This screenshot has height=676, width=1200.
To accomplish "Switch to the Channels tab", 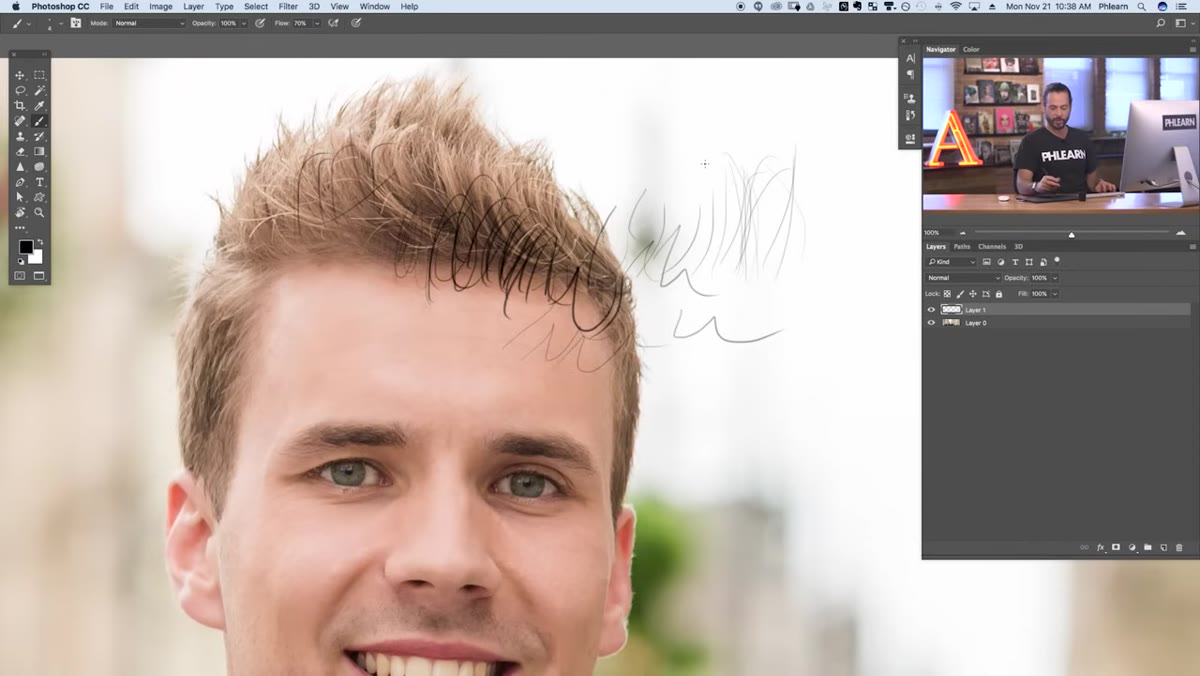I will pyautogui.click(x=991, y=246).
